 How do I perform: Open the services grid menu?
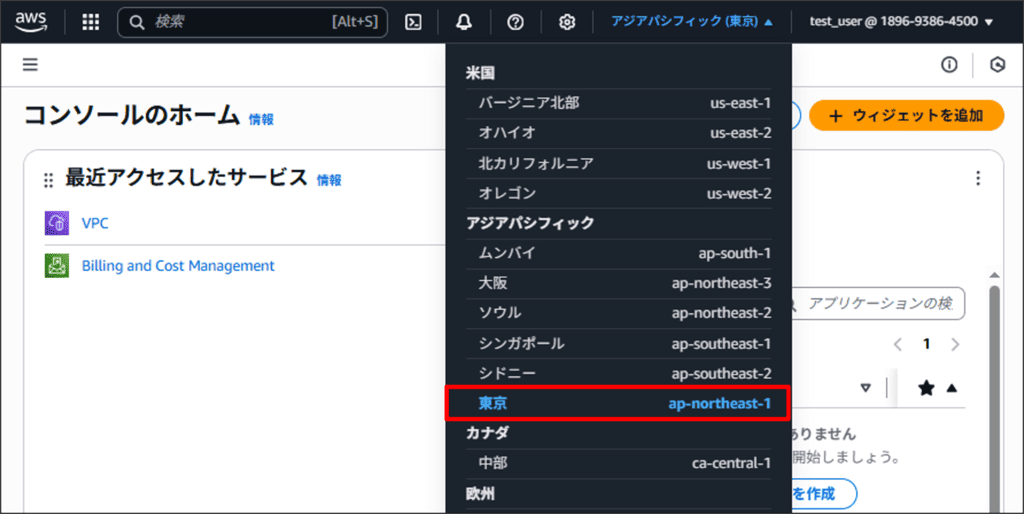[x=91, y=22]
